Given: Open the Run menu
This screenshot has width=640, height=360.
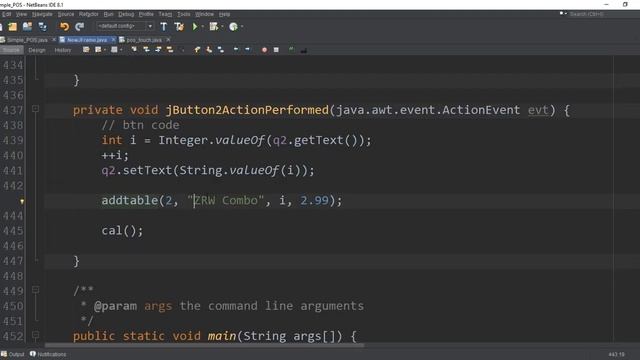Looking at the screenshot, I should coord(108,14).
